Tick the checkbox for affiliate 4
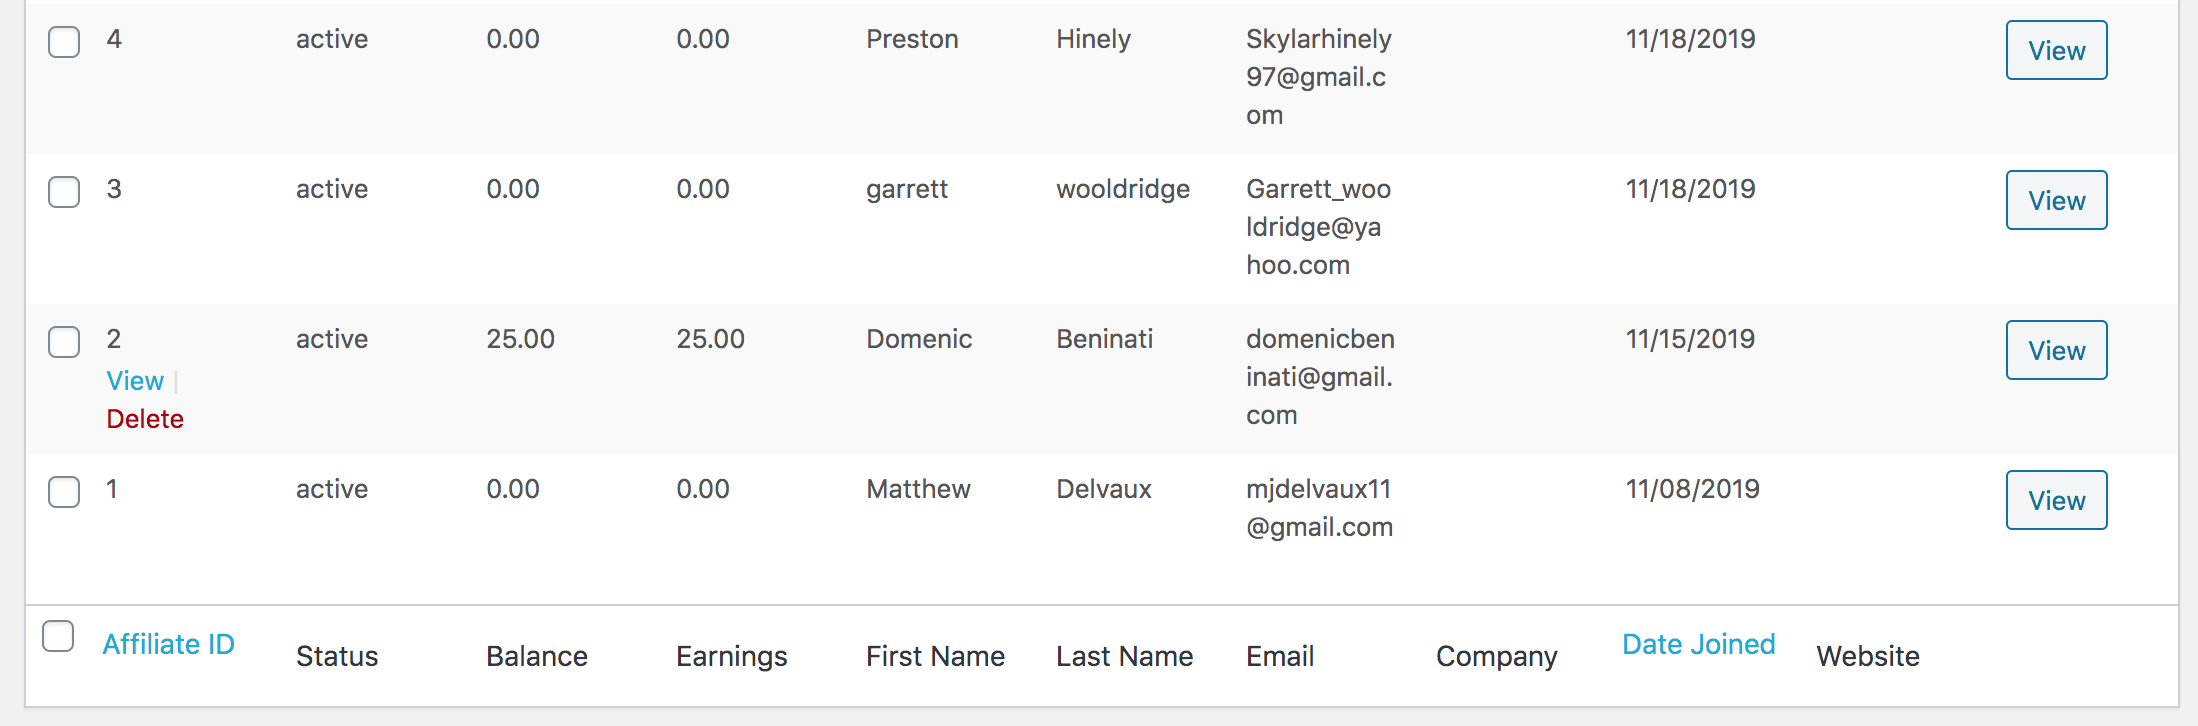 (64, 42)
